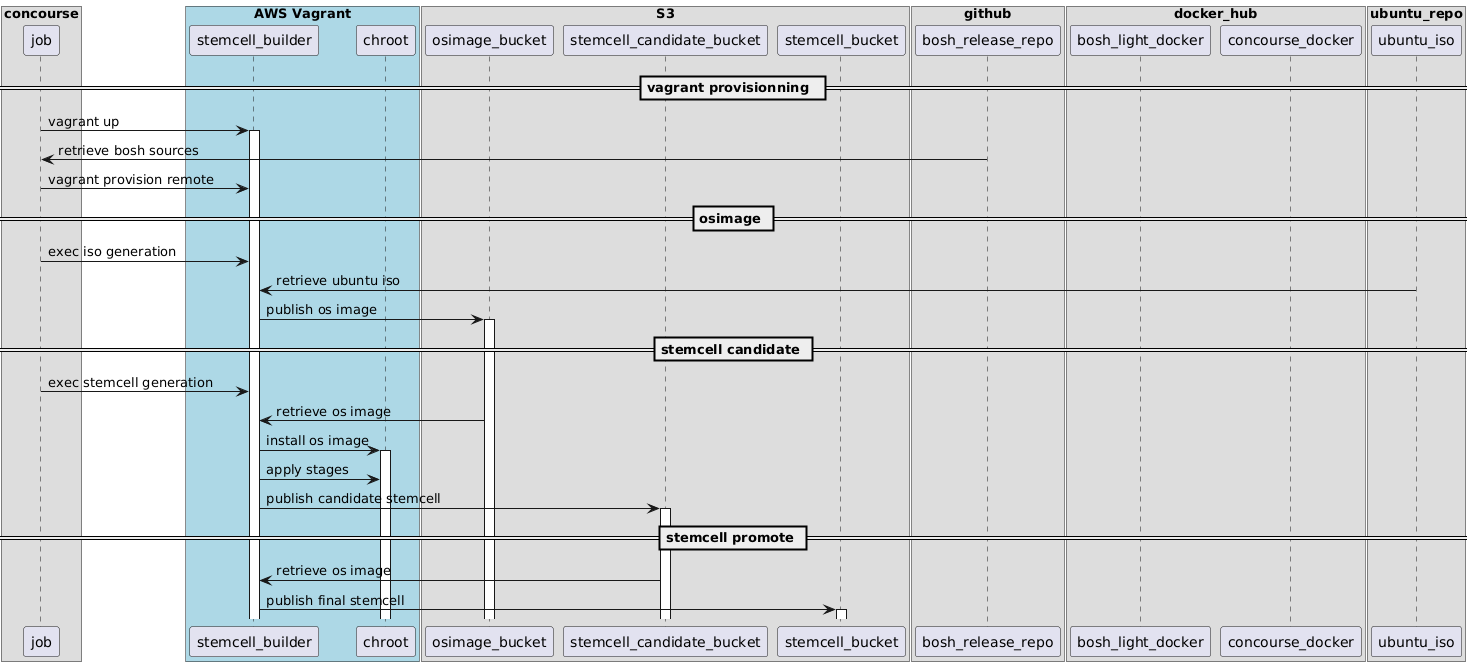Click the 'install os image' message
This screenshot has height=666, width=1472.
tap(317, 441)
